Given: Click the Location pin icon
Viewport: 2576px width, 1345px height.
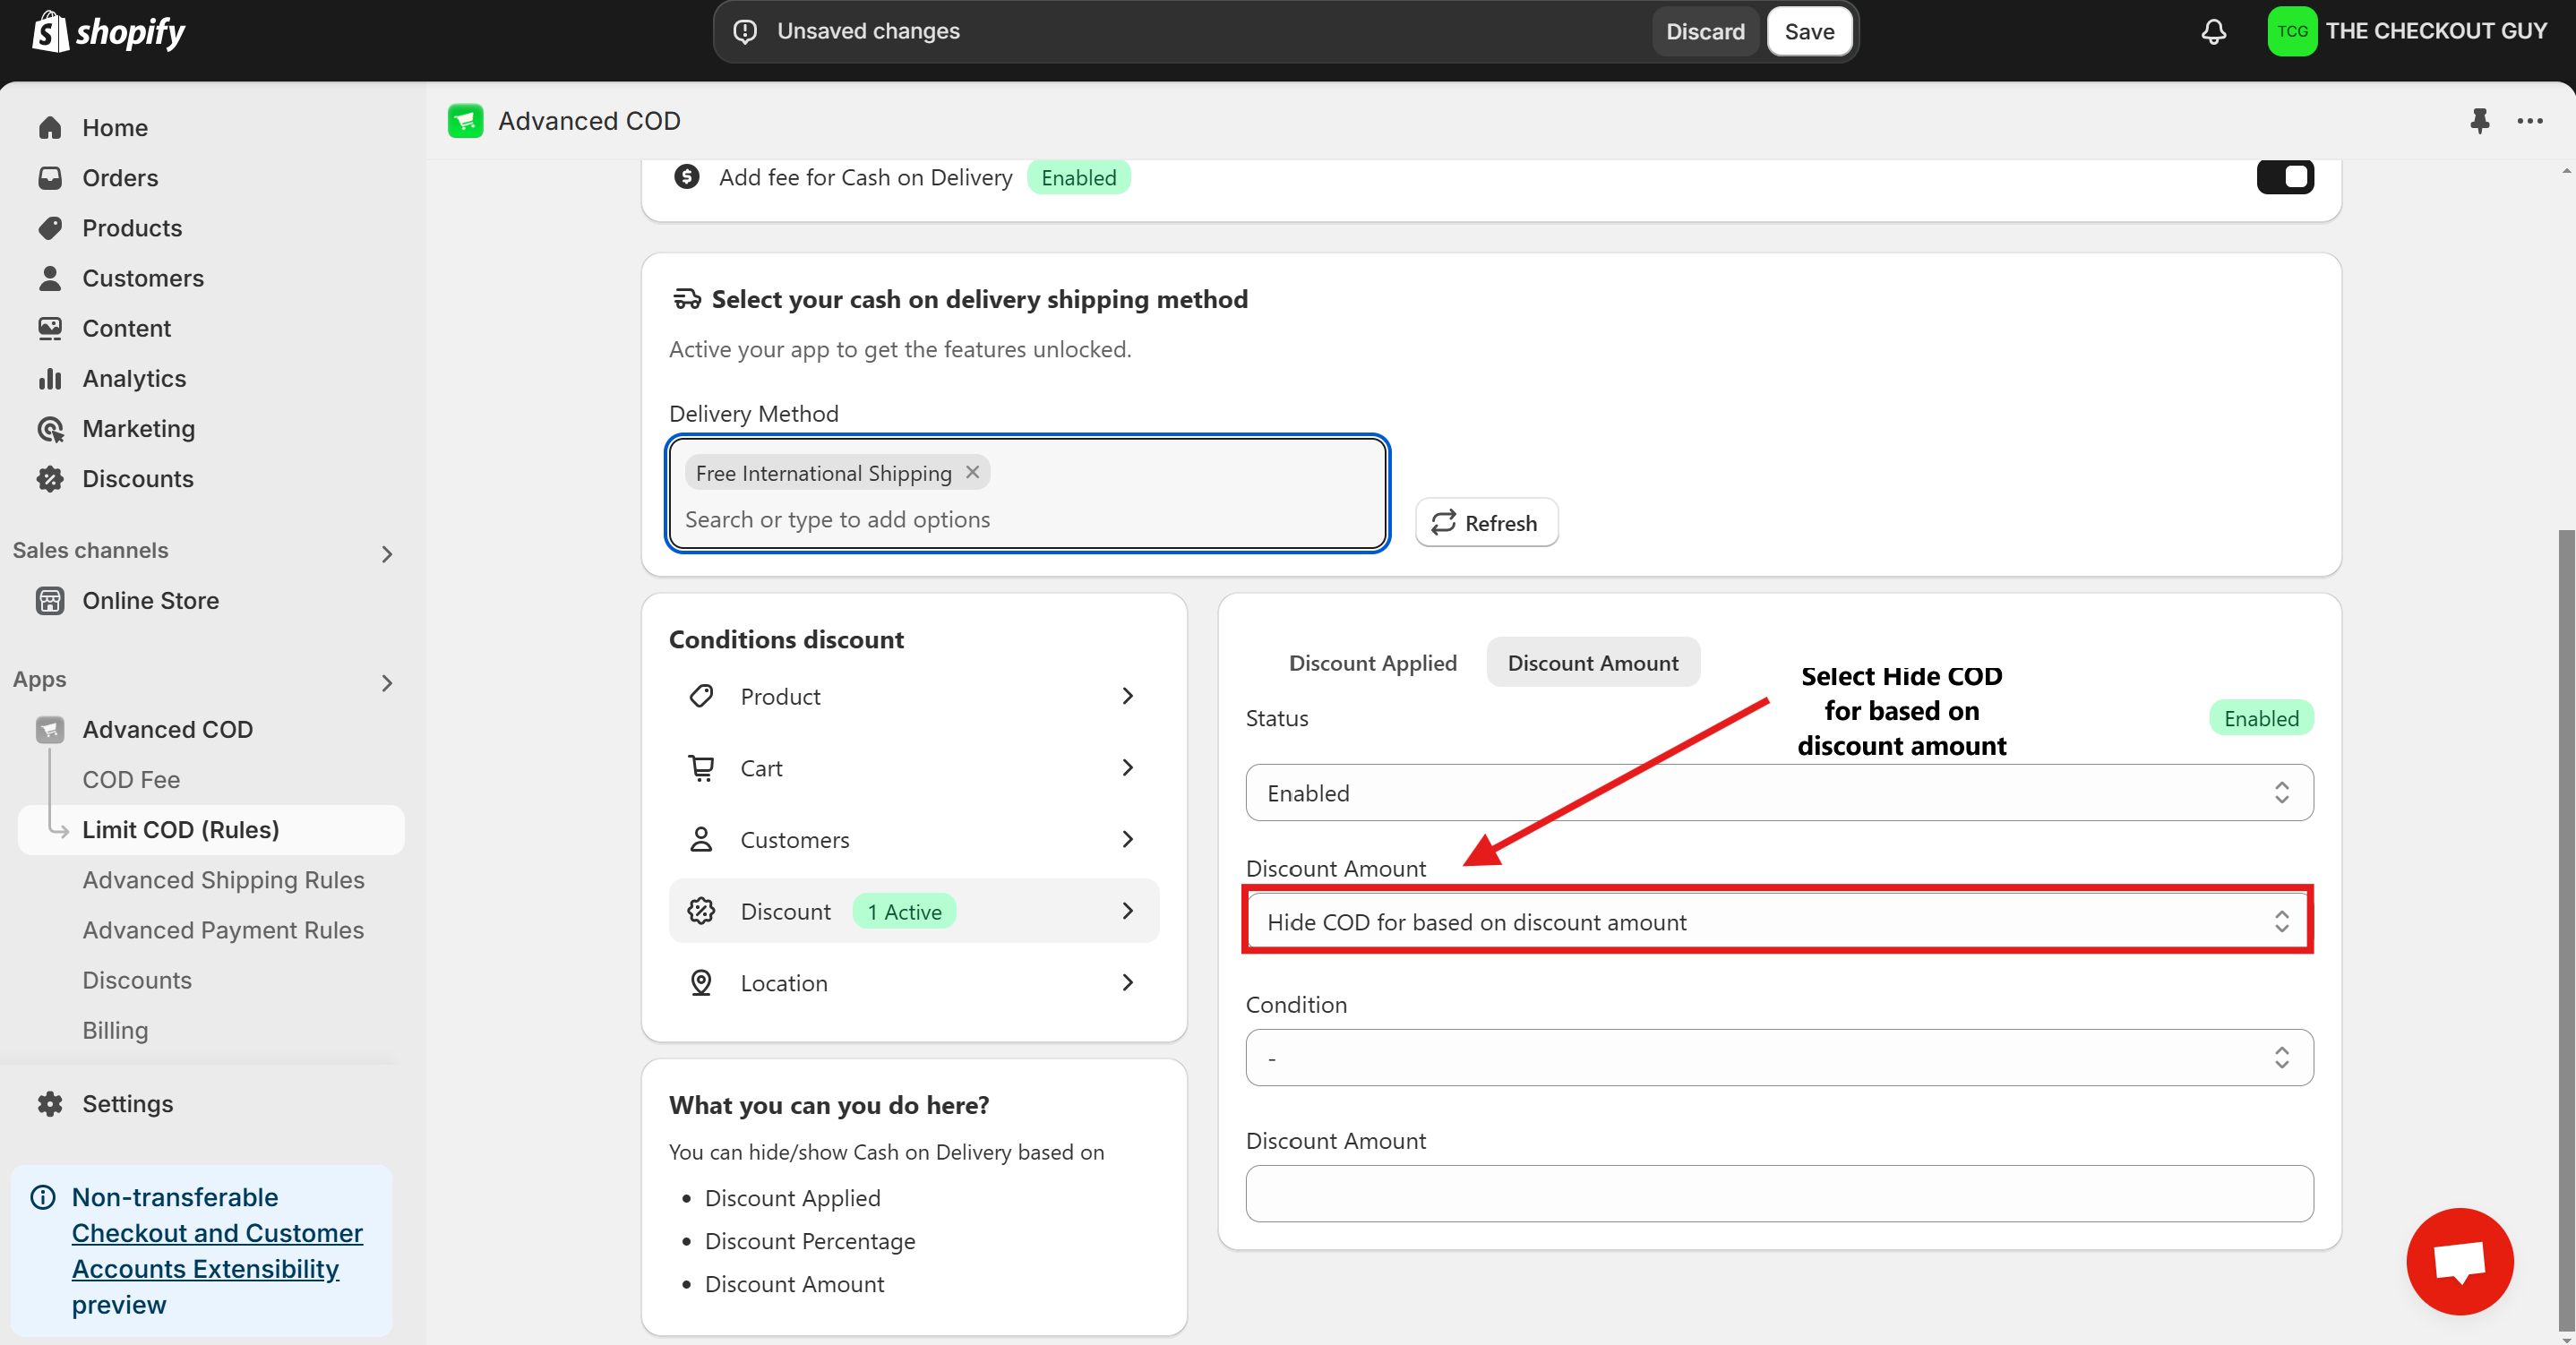Looking at the screenshot, I should (701, 983).
